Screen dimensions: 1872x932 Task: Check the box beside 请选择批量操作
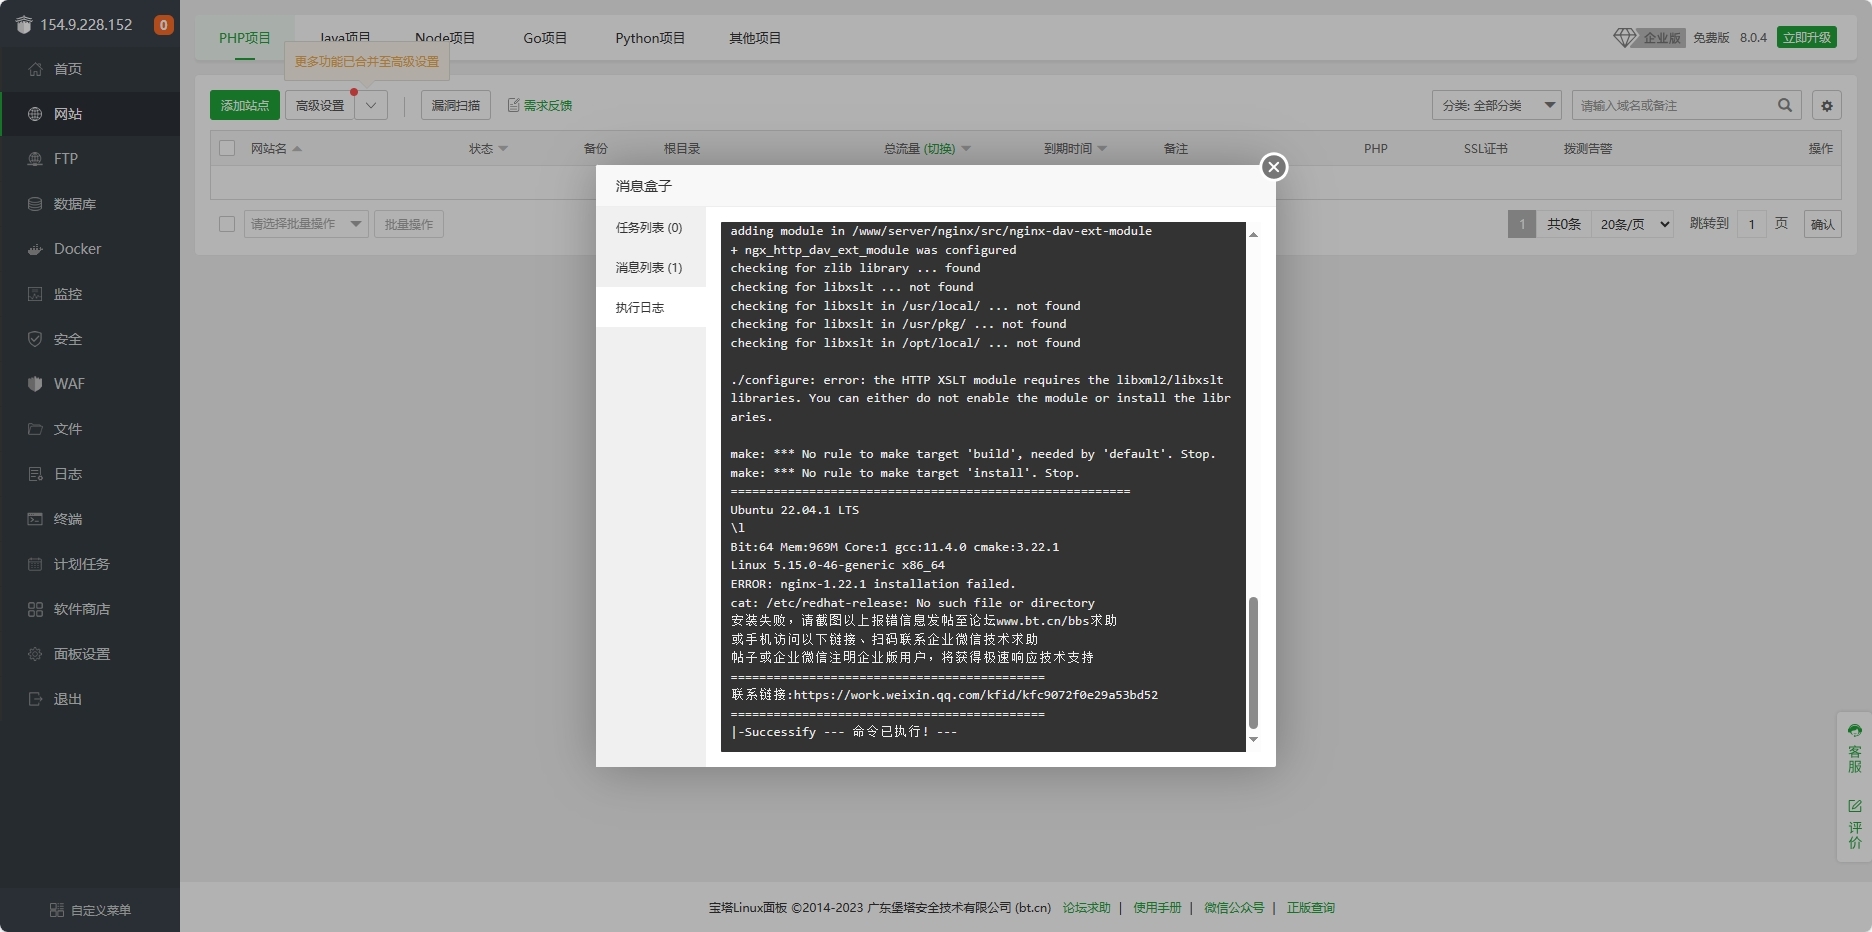pos(227,224)
